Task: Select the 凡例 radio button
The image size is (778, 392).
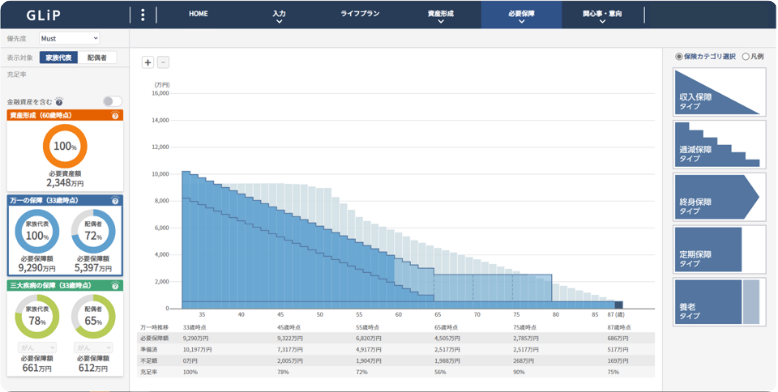Action: pos(745,57)
